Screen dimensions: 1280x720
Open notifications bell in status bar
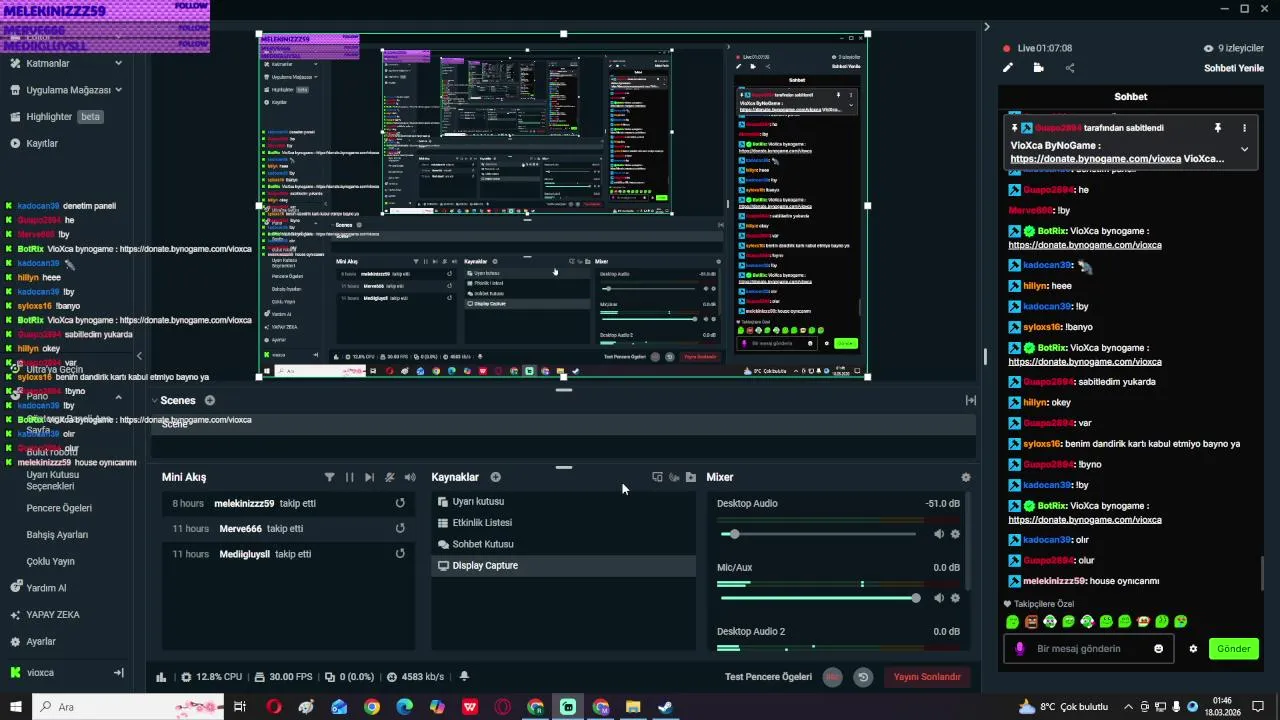click(x=464, y=677)
